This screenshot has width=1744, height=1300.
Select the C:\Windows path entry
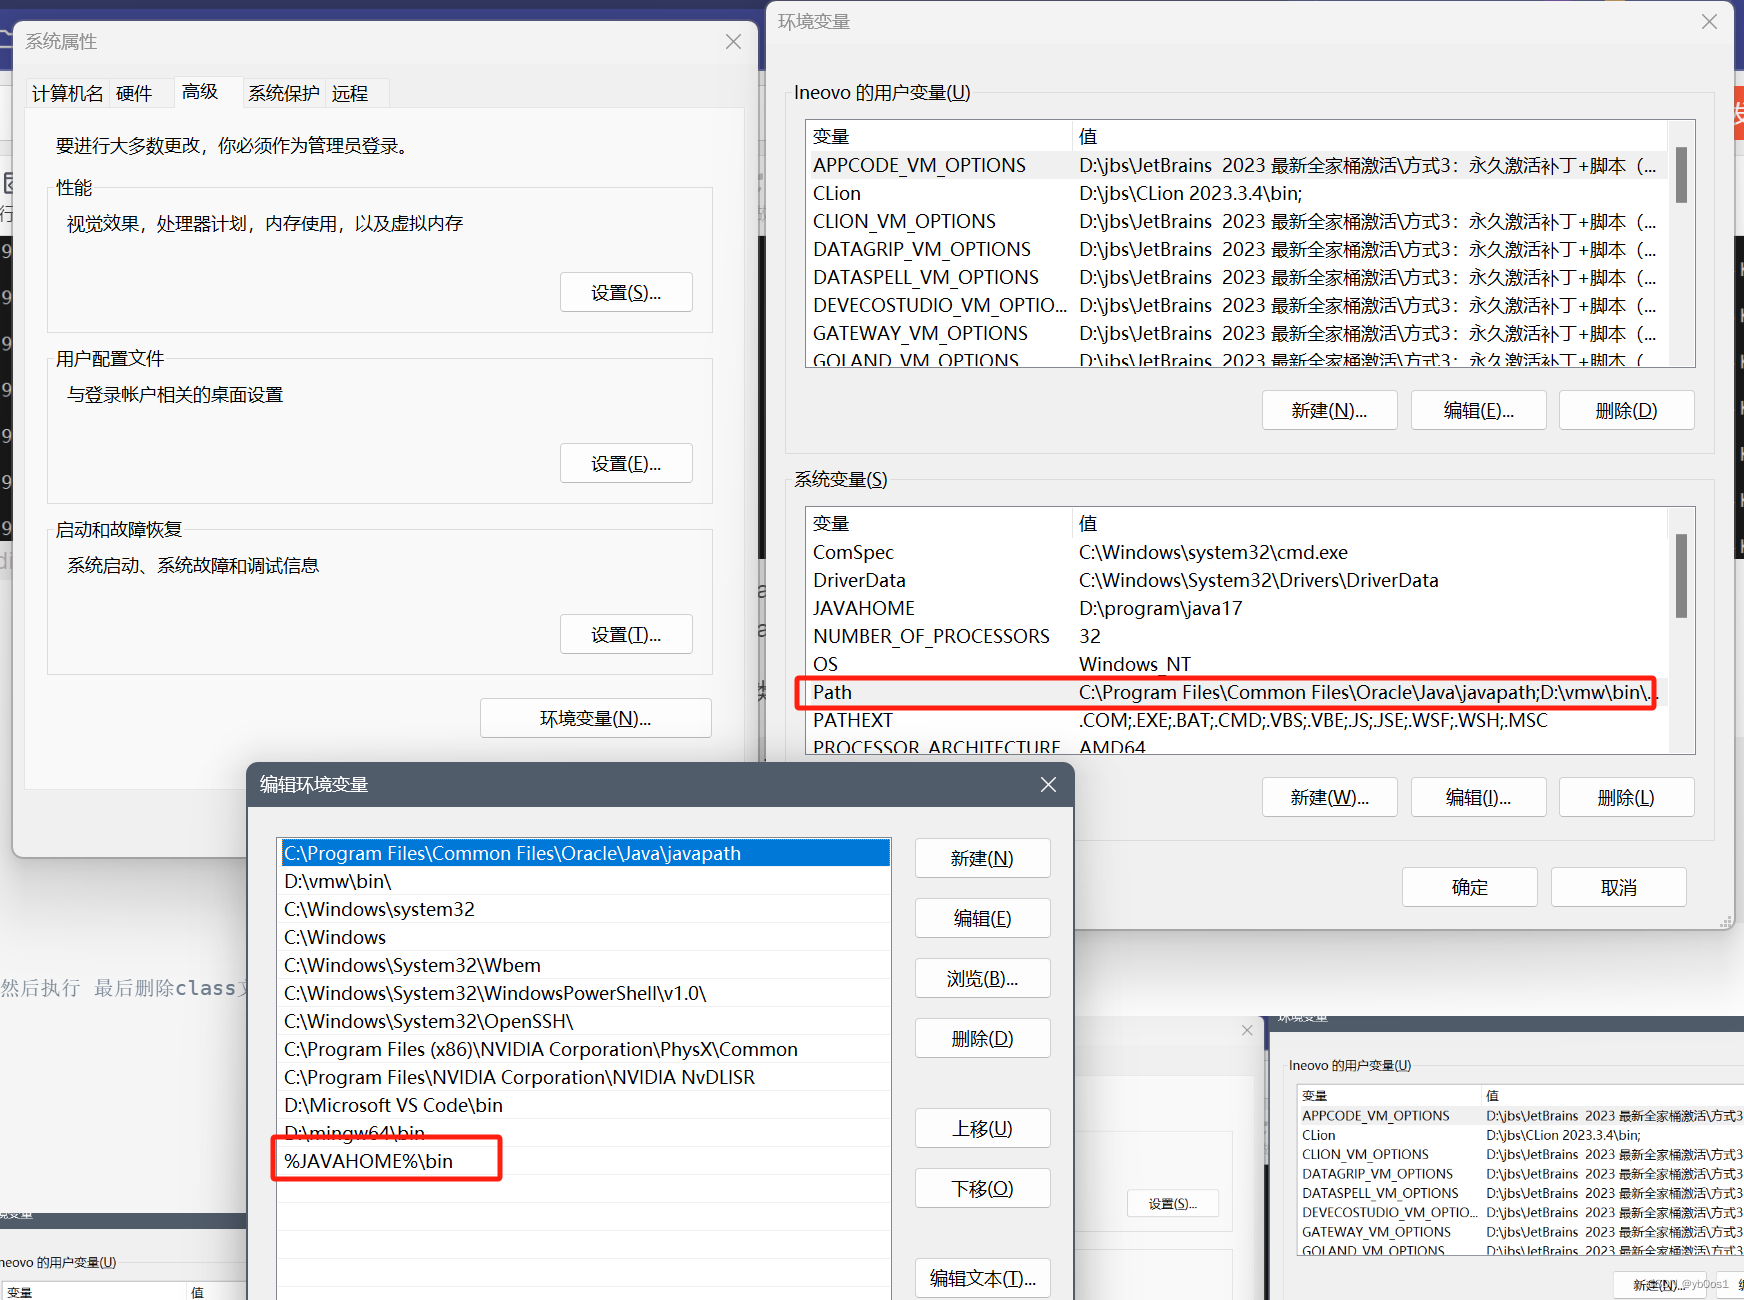(x=585, y=937)
